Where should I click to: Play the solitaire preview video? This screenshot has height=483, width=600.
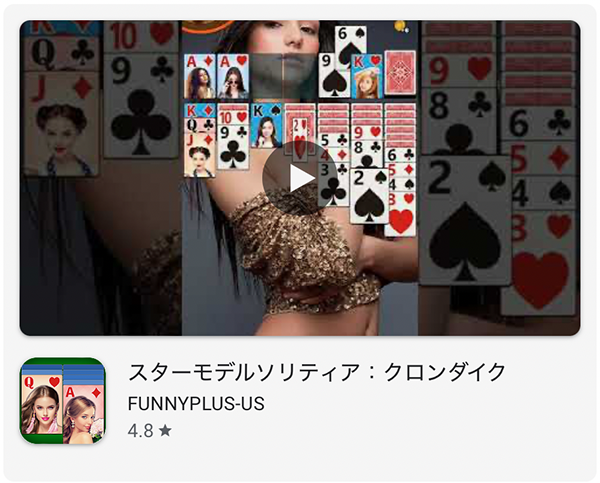pos(300,178)
